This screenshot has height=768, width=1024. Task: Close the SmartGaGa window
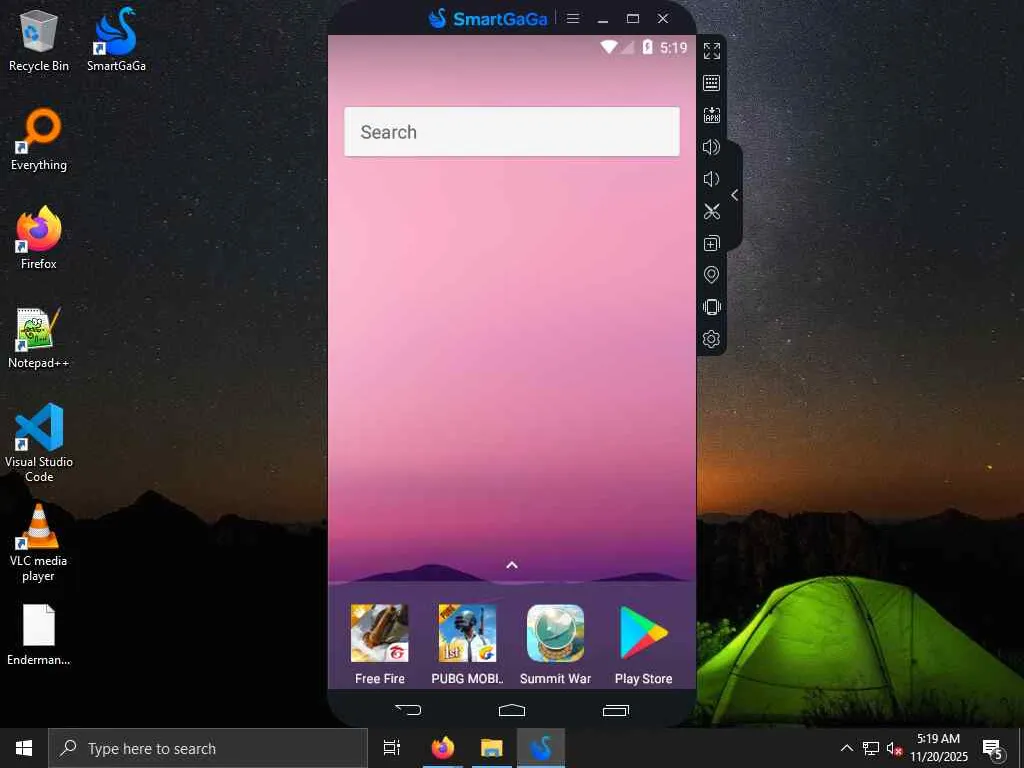click(663, 18)
